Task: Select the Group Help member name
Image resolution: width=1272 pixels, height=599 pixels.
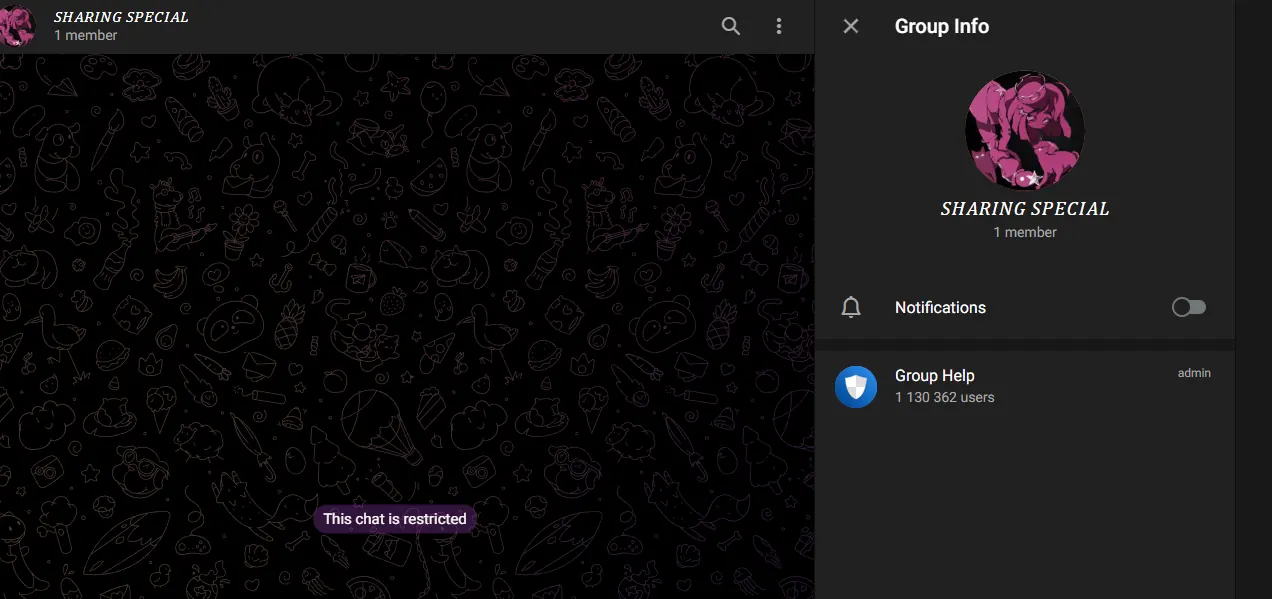Action: coord(934,375)
